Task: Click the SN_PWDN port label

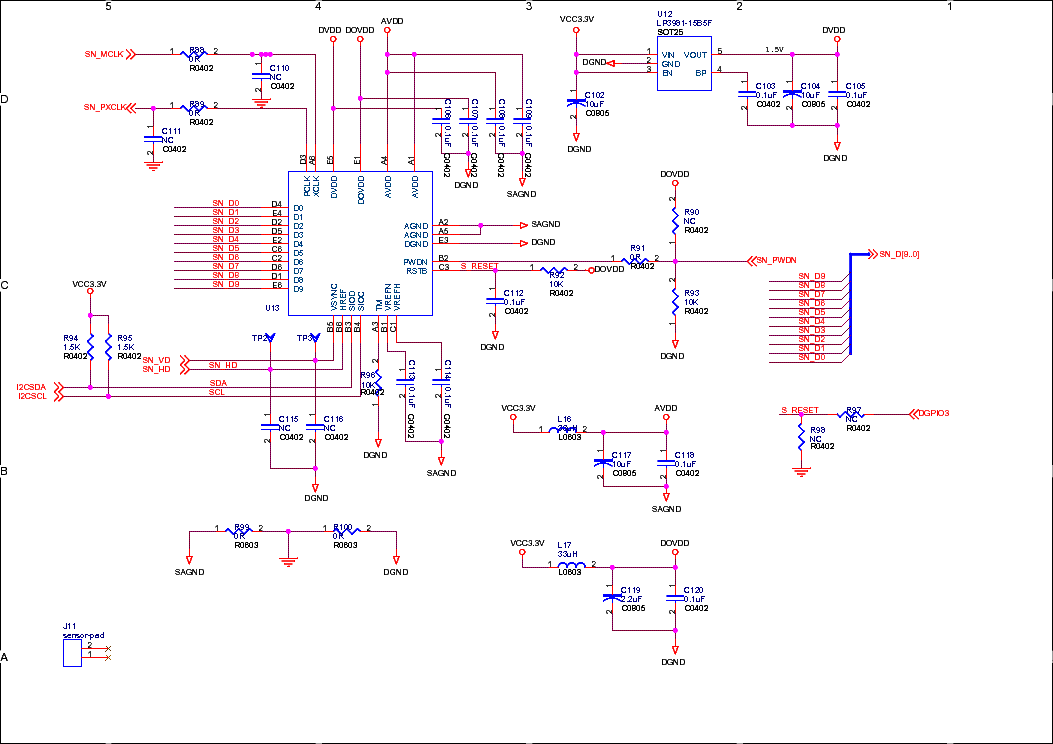Action: click(774, 261)
